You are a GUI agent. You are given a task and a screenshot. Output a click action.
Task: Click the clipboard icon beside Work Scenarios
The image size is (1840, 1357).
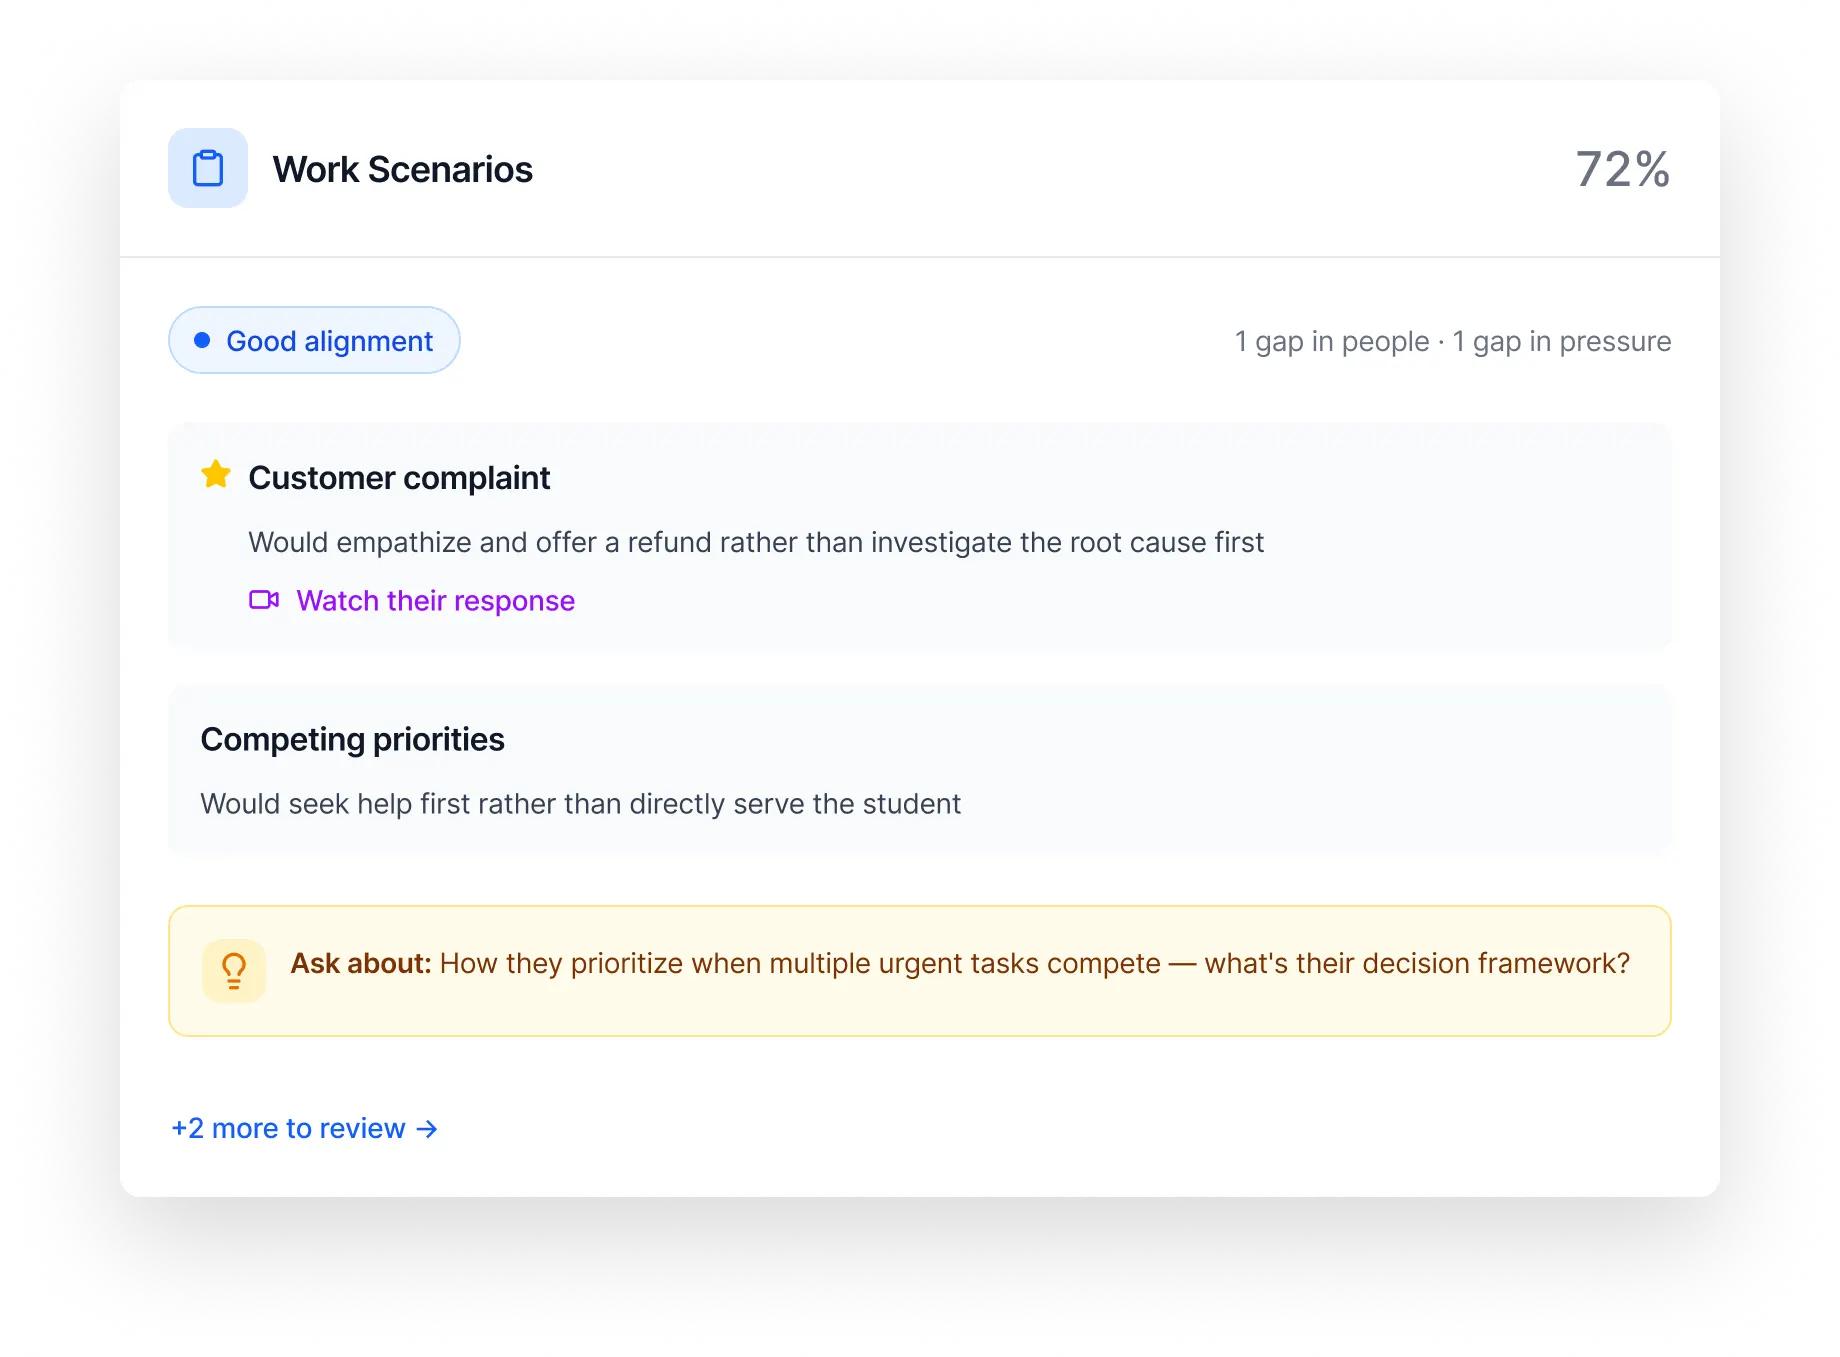[x=208, y=168]
